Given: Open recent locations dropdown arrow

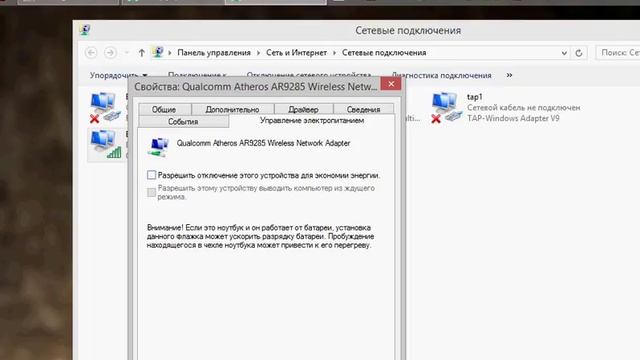Looking at the screenshot, I should click(127, 53).
